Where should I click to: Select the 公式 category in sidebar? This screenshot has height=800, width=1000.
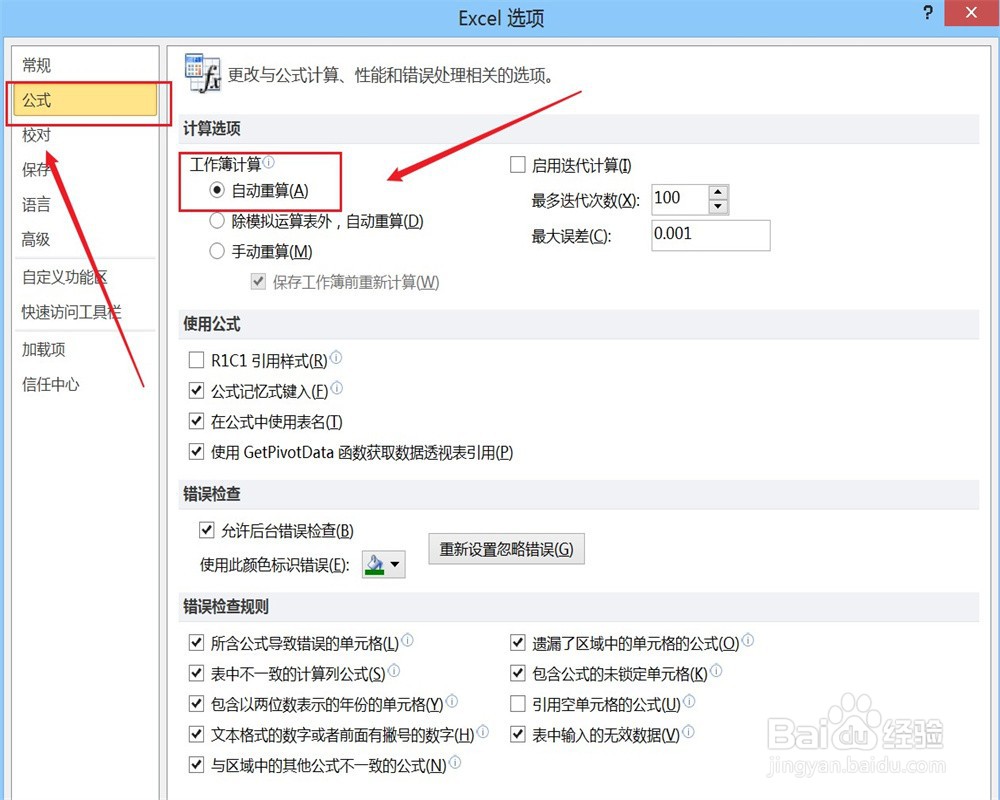[x=85, y=100]
